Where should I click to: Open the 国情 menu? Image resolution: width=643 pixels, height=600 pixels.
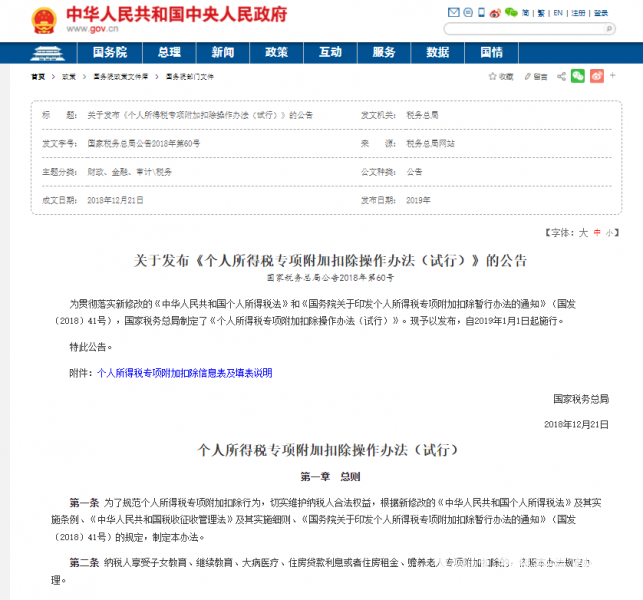coord(491,52)
